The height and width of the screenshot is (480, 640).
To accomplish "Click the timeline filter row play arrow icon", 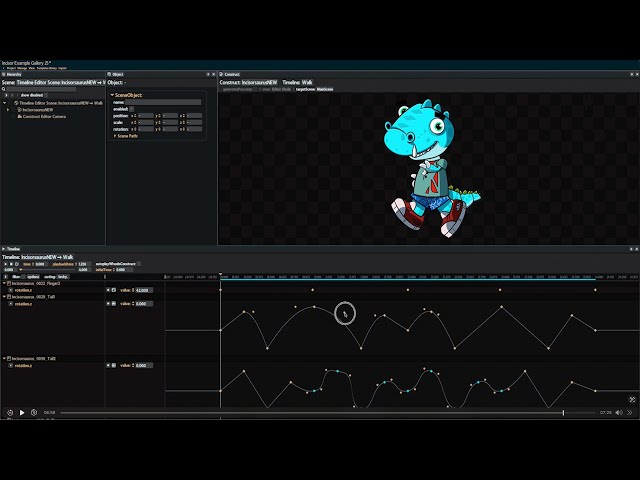I will point(6,277).
